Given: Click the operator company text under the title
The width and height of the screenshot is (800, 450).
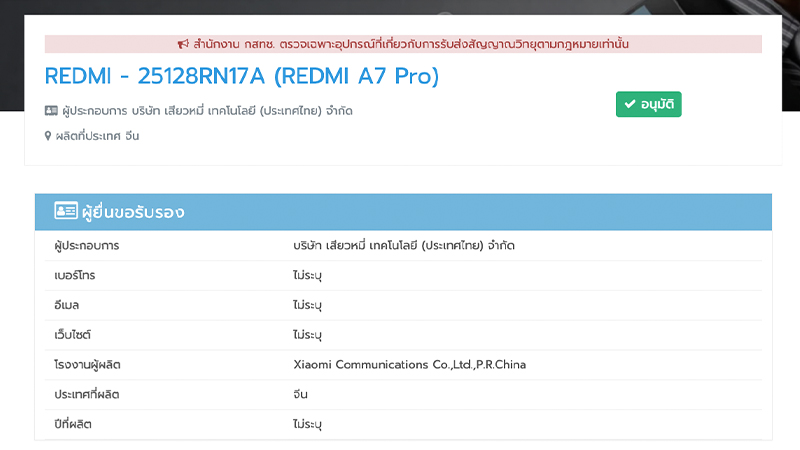Looking at the screenshot, I should point(207,111).
